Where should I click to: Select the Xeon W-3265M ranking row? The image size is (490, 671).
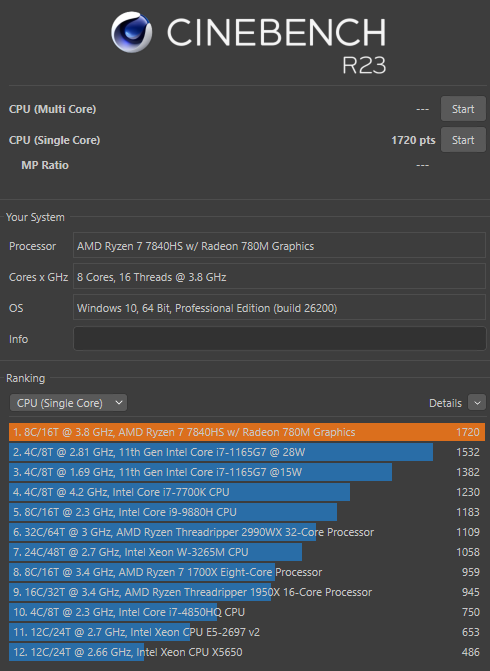(247, 552)
